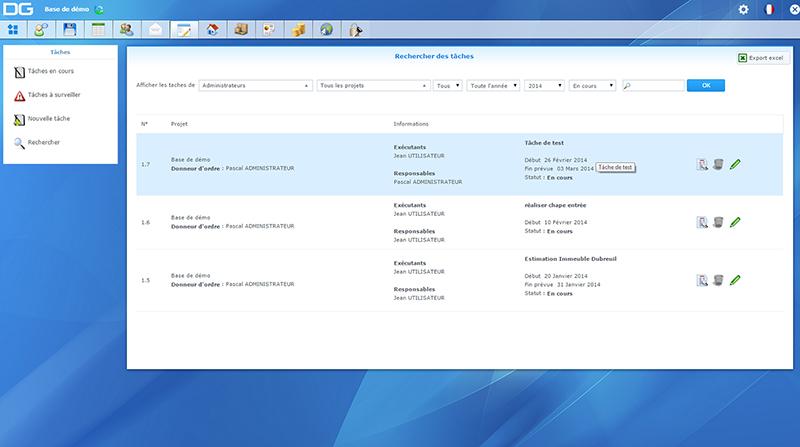Open the Administrateurs user dropdown
Viewport: 800px width, 447px height.
pyautogui.click(x=256, y=86)
